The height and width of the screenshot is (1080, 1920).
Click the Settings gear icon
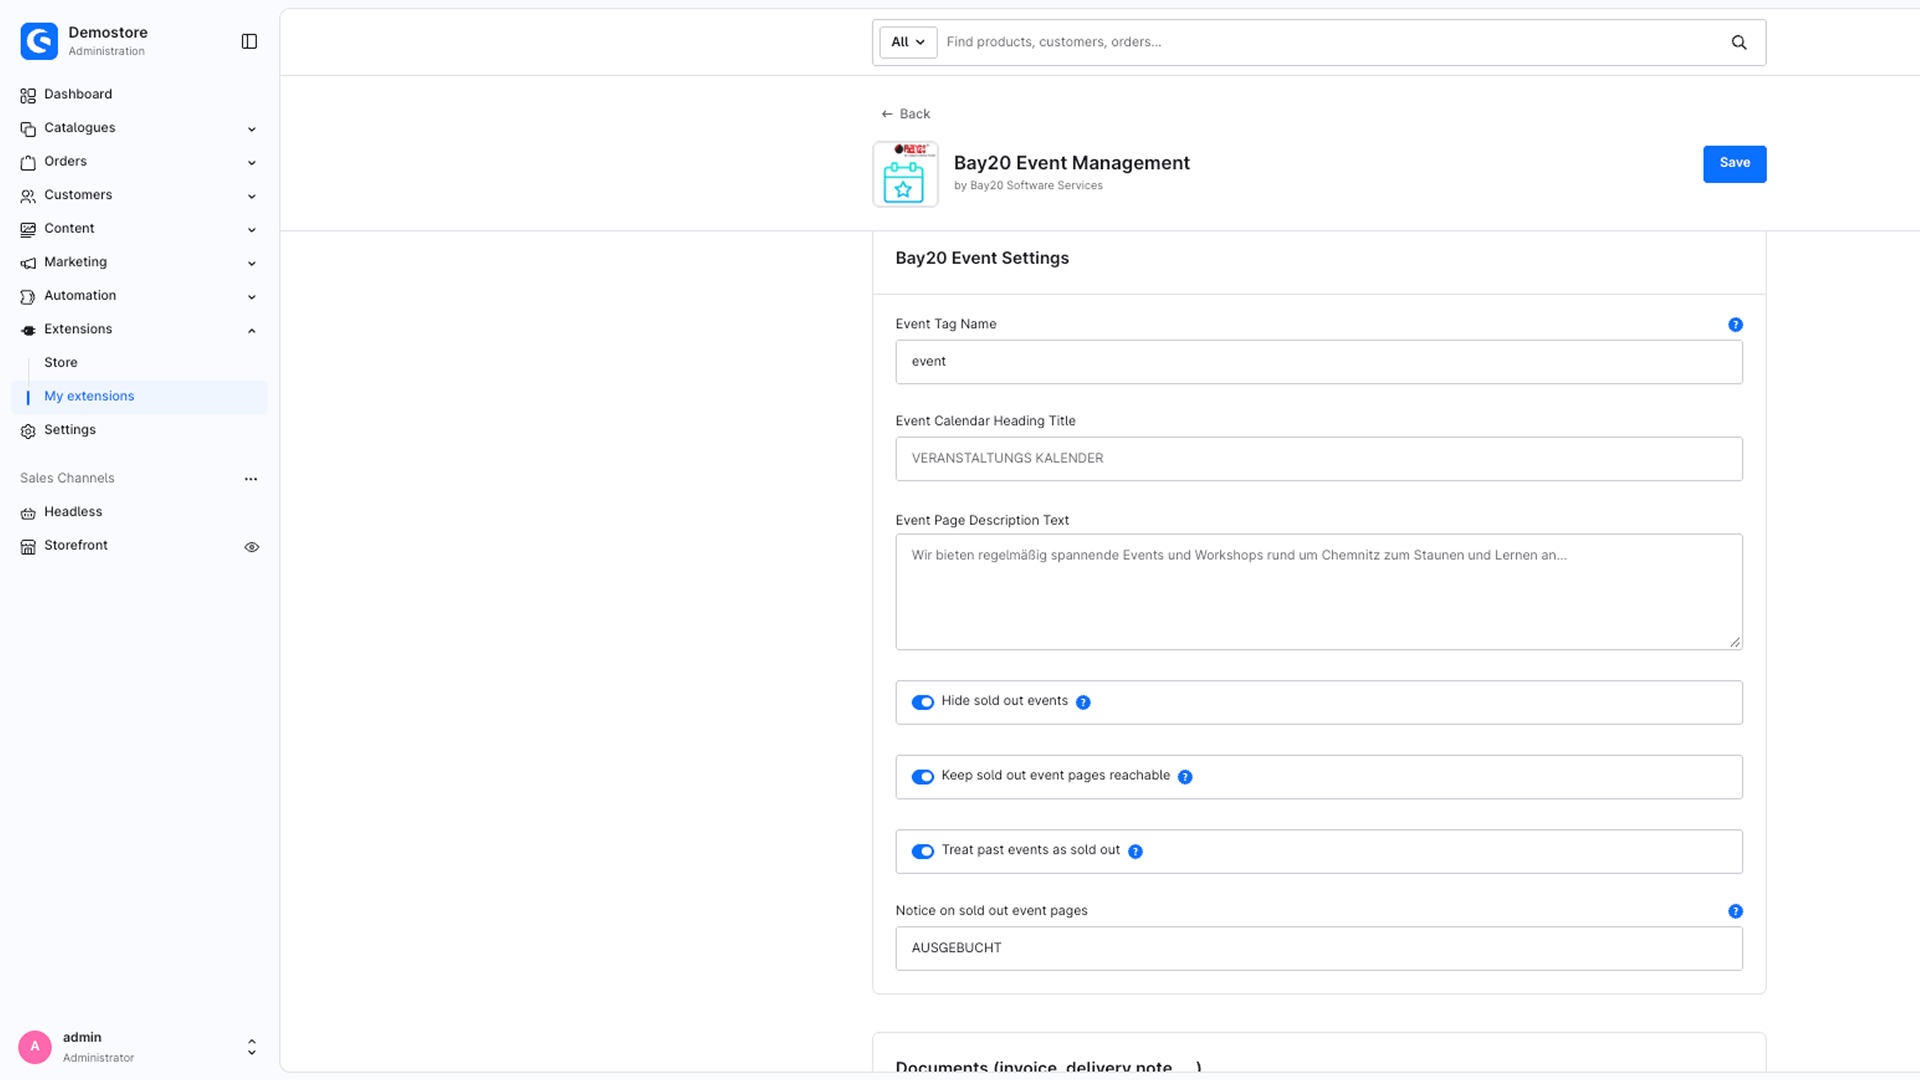click(x=28, y=431)
